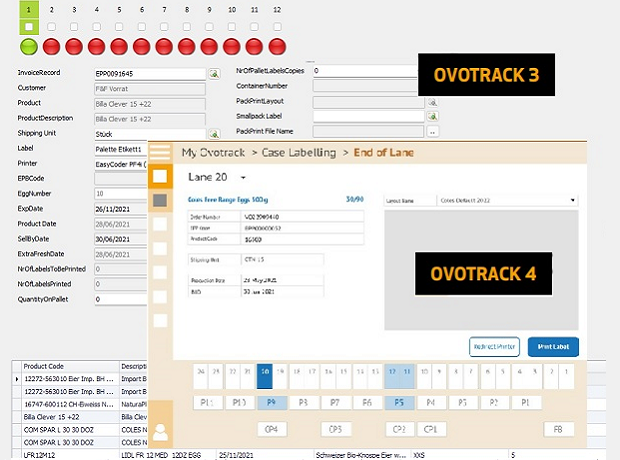This screenshot has height=460, width=620.
Task: Click the lookup icon next to Shipping Unit
Action: pyautogui.click(x=214, y=133)
